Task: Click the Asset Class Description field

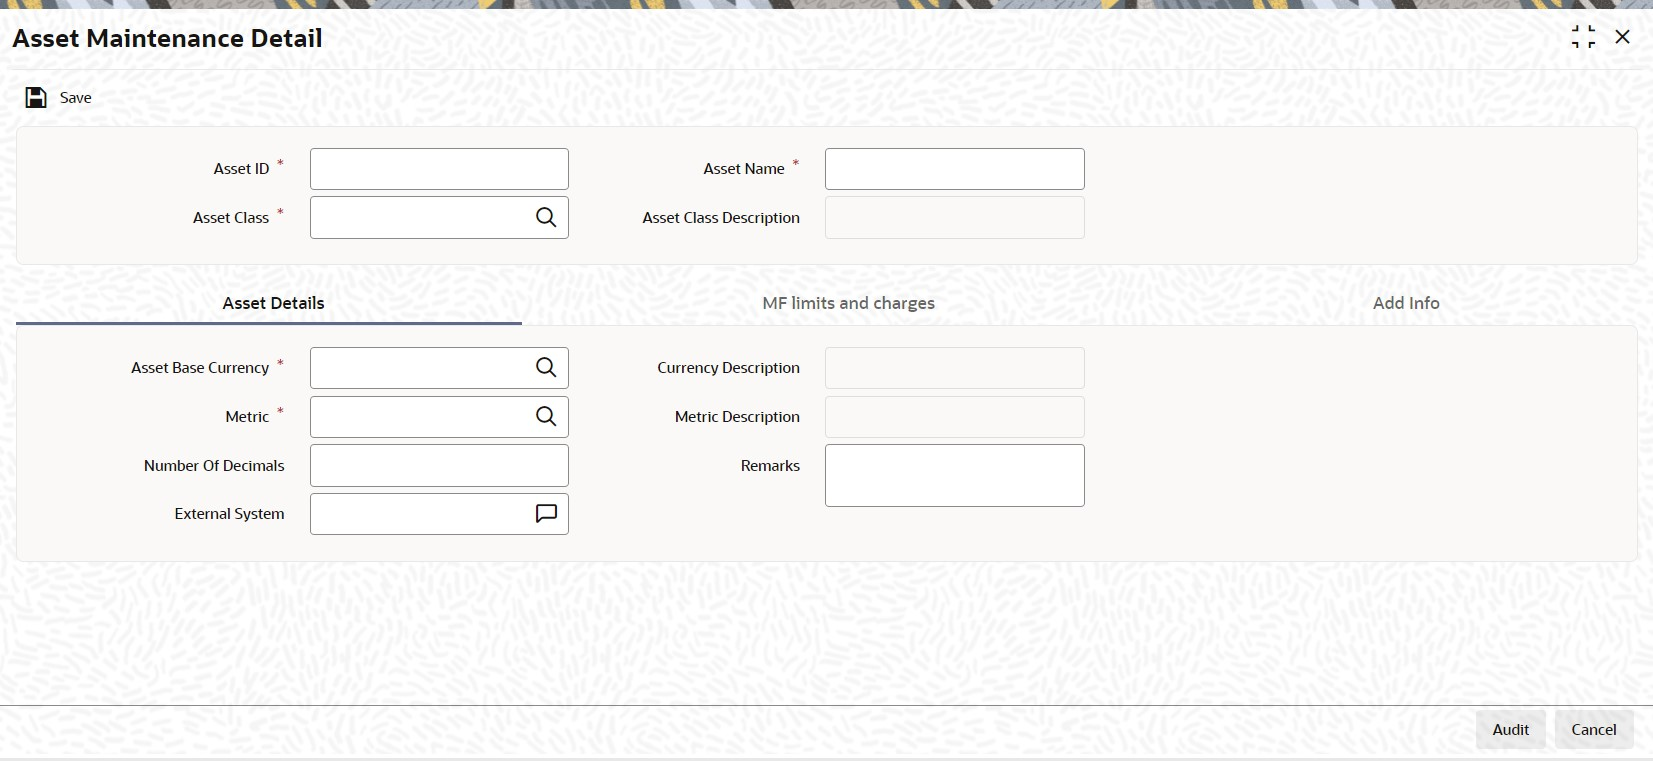Action: [955, 217]
